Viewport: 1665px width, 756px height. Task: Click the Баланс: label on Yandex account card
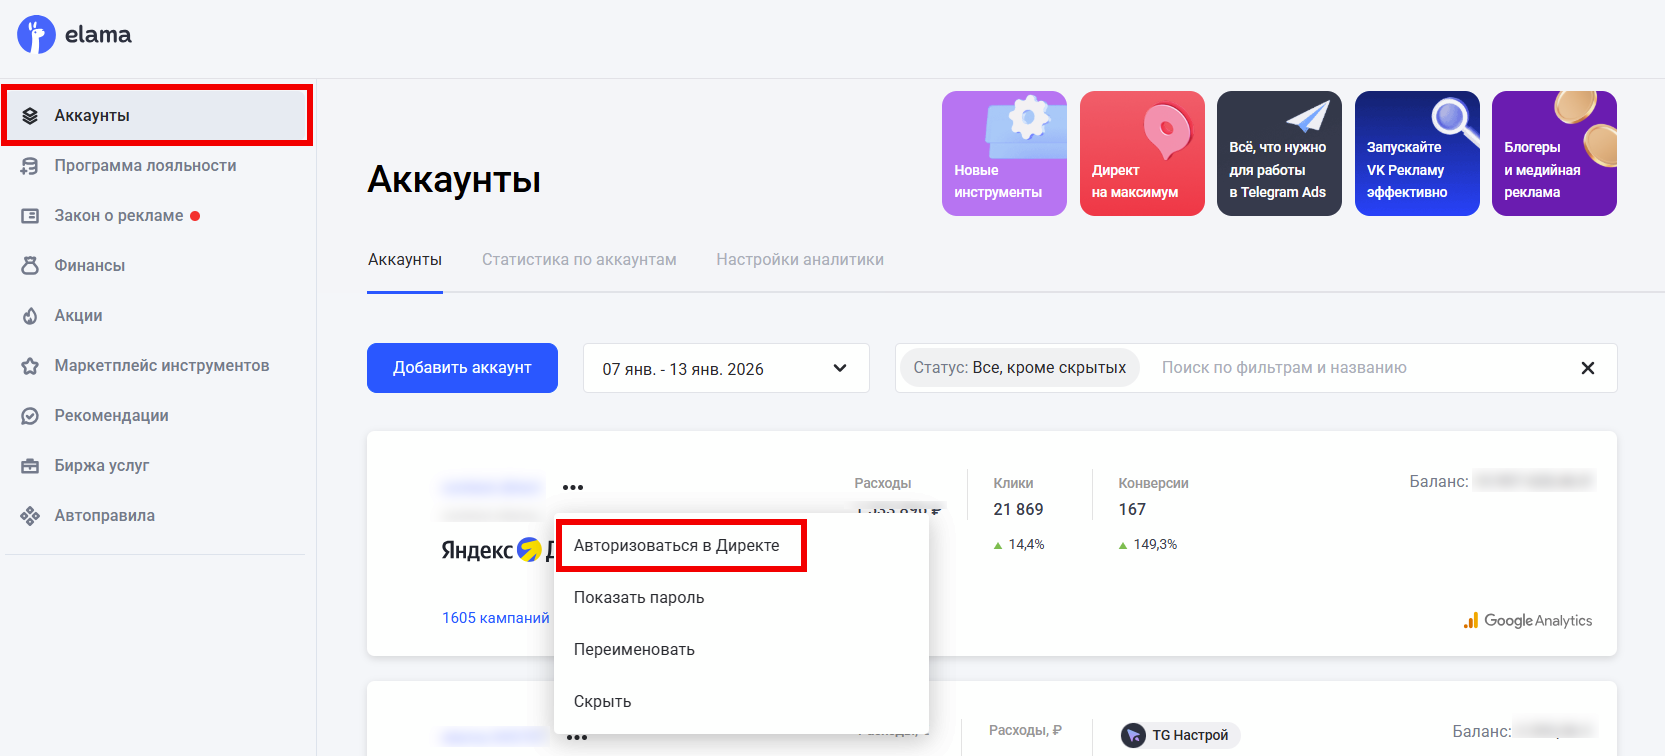(1439, 482)
